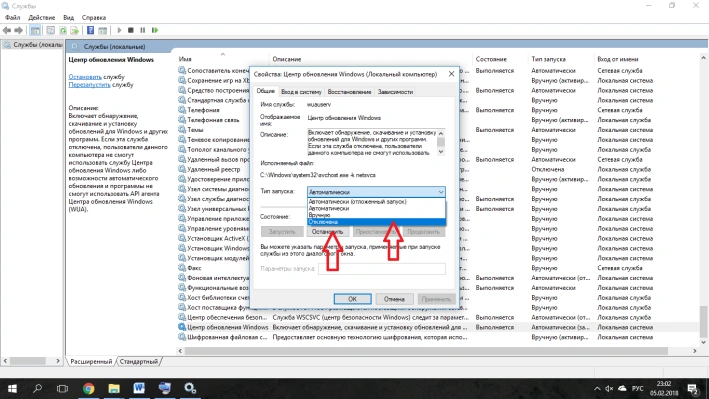The image size is (709, 399).
Task: Open the Windows Start button
Action: click(13, 389)
